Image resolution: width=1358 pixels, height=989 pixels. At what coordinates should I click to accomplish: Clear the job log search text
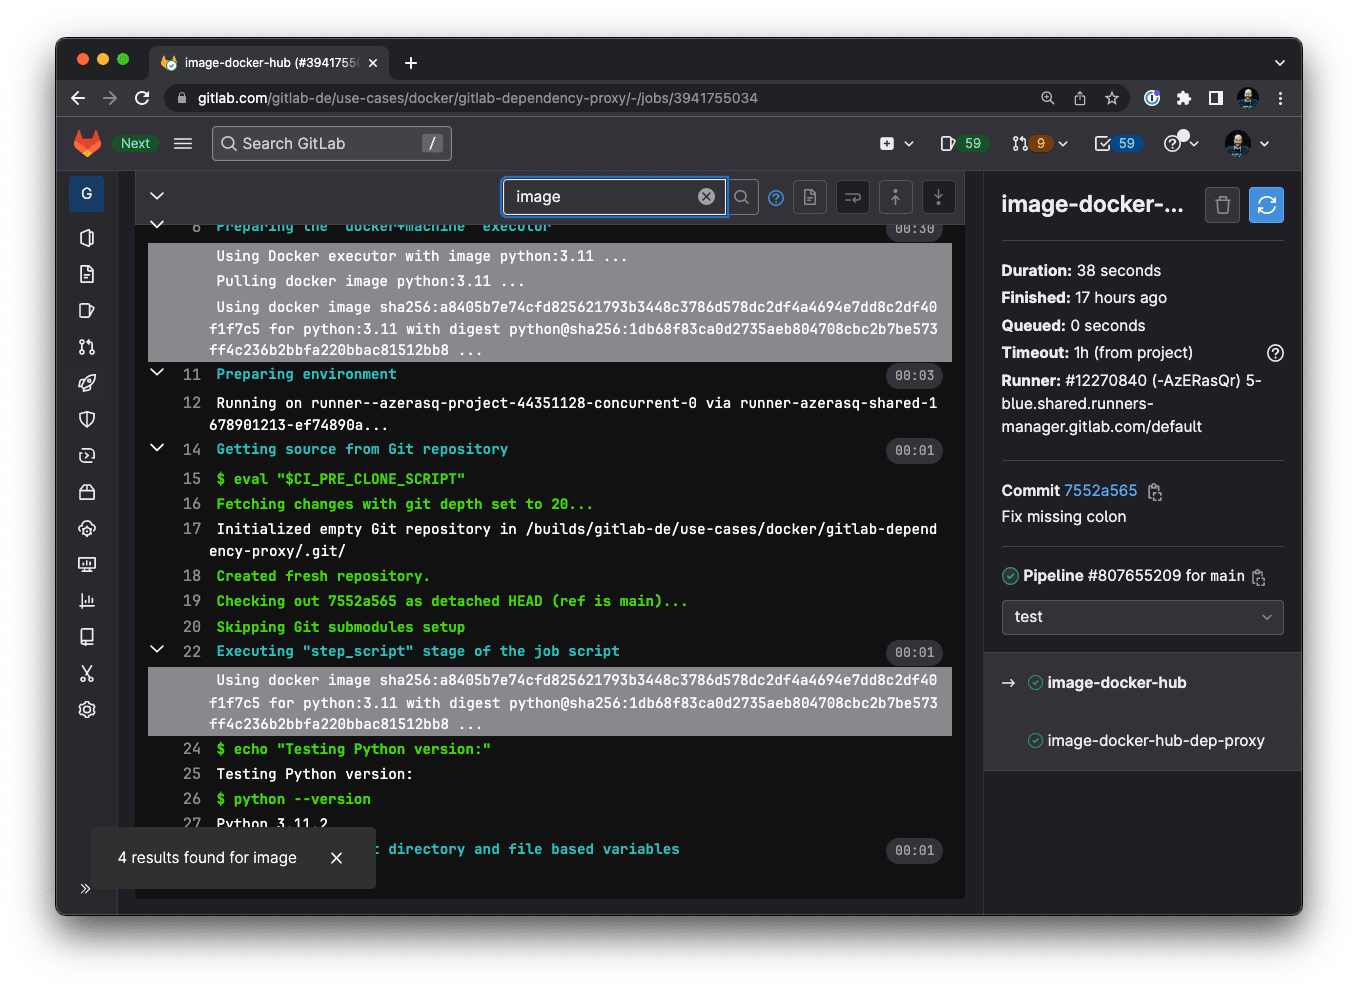coord(706,197)
